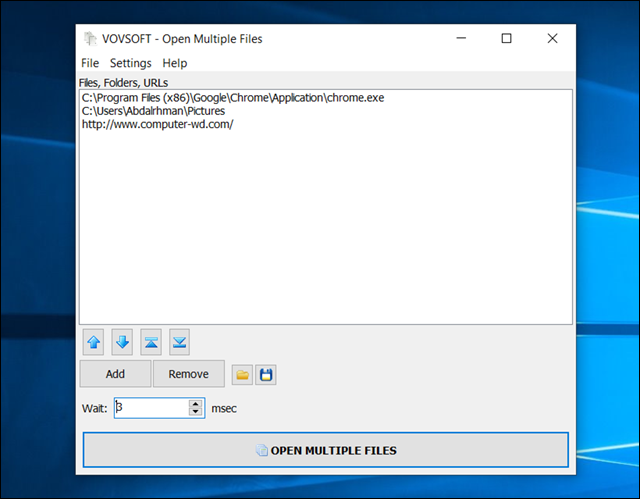The image size is (640, 499).
Task: Decrease the Wait value with down spinner
Action: click(x=196, y=412)
